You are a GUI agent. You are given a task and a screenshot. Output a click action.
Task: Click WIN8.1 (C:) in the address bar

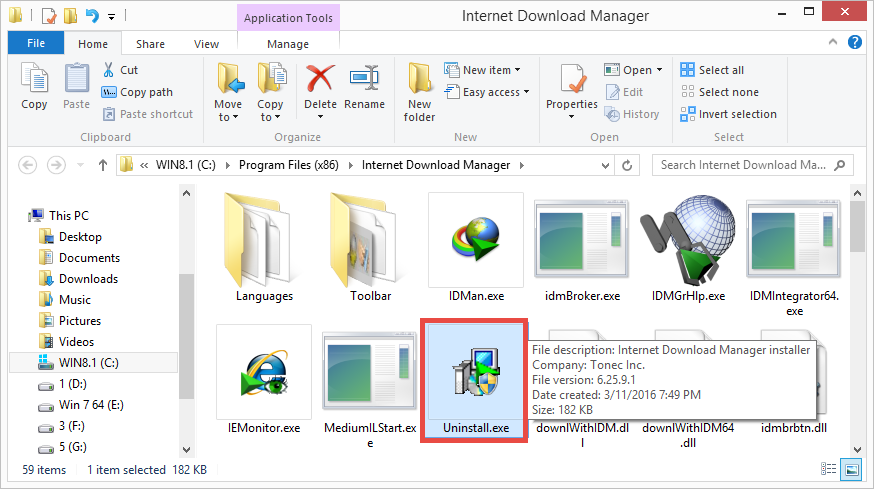tap(186, 165)
